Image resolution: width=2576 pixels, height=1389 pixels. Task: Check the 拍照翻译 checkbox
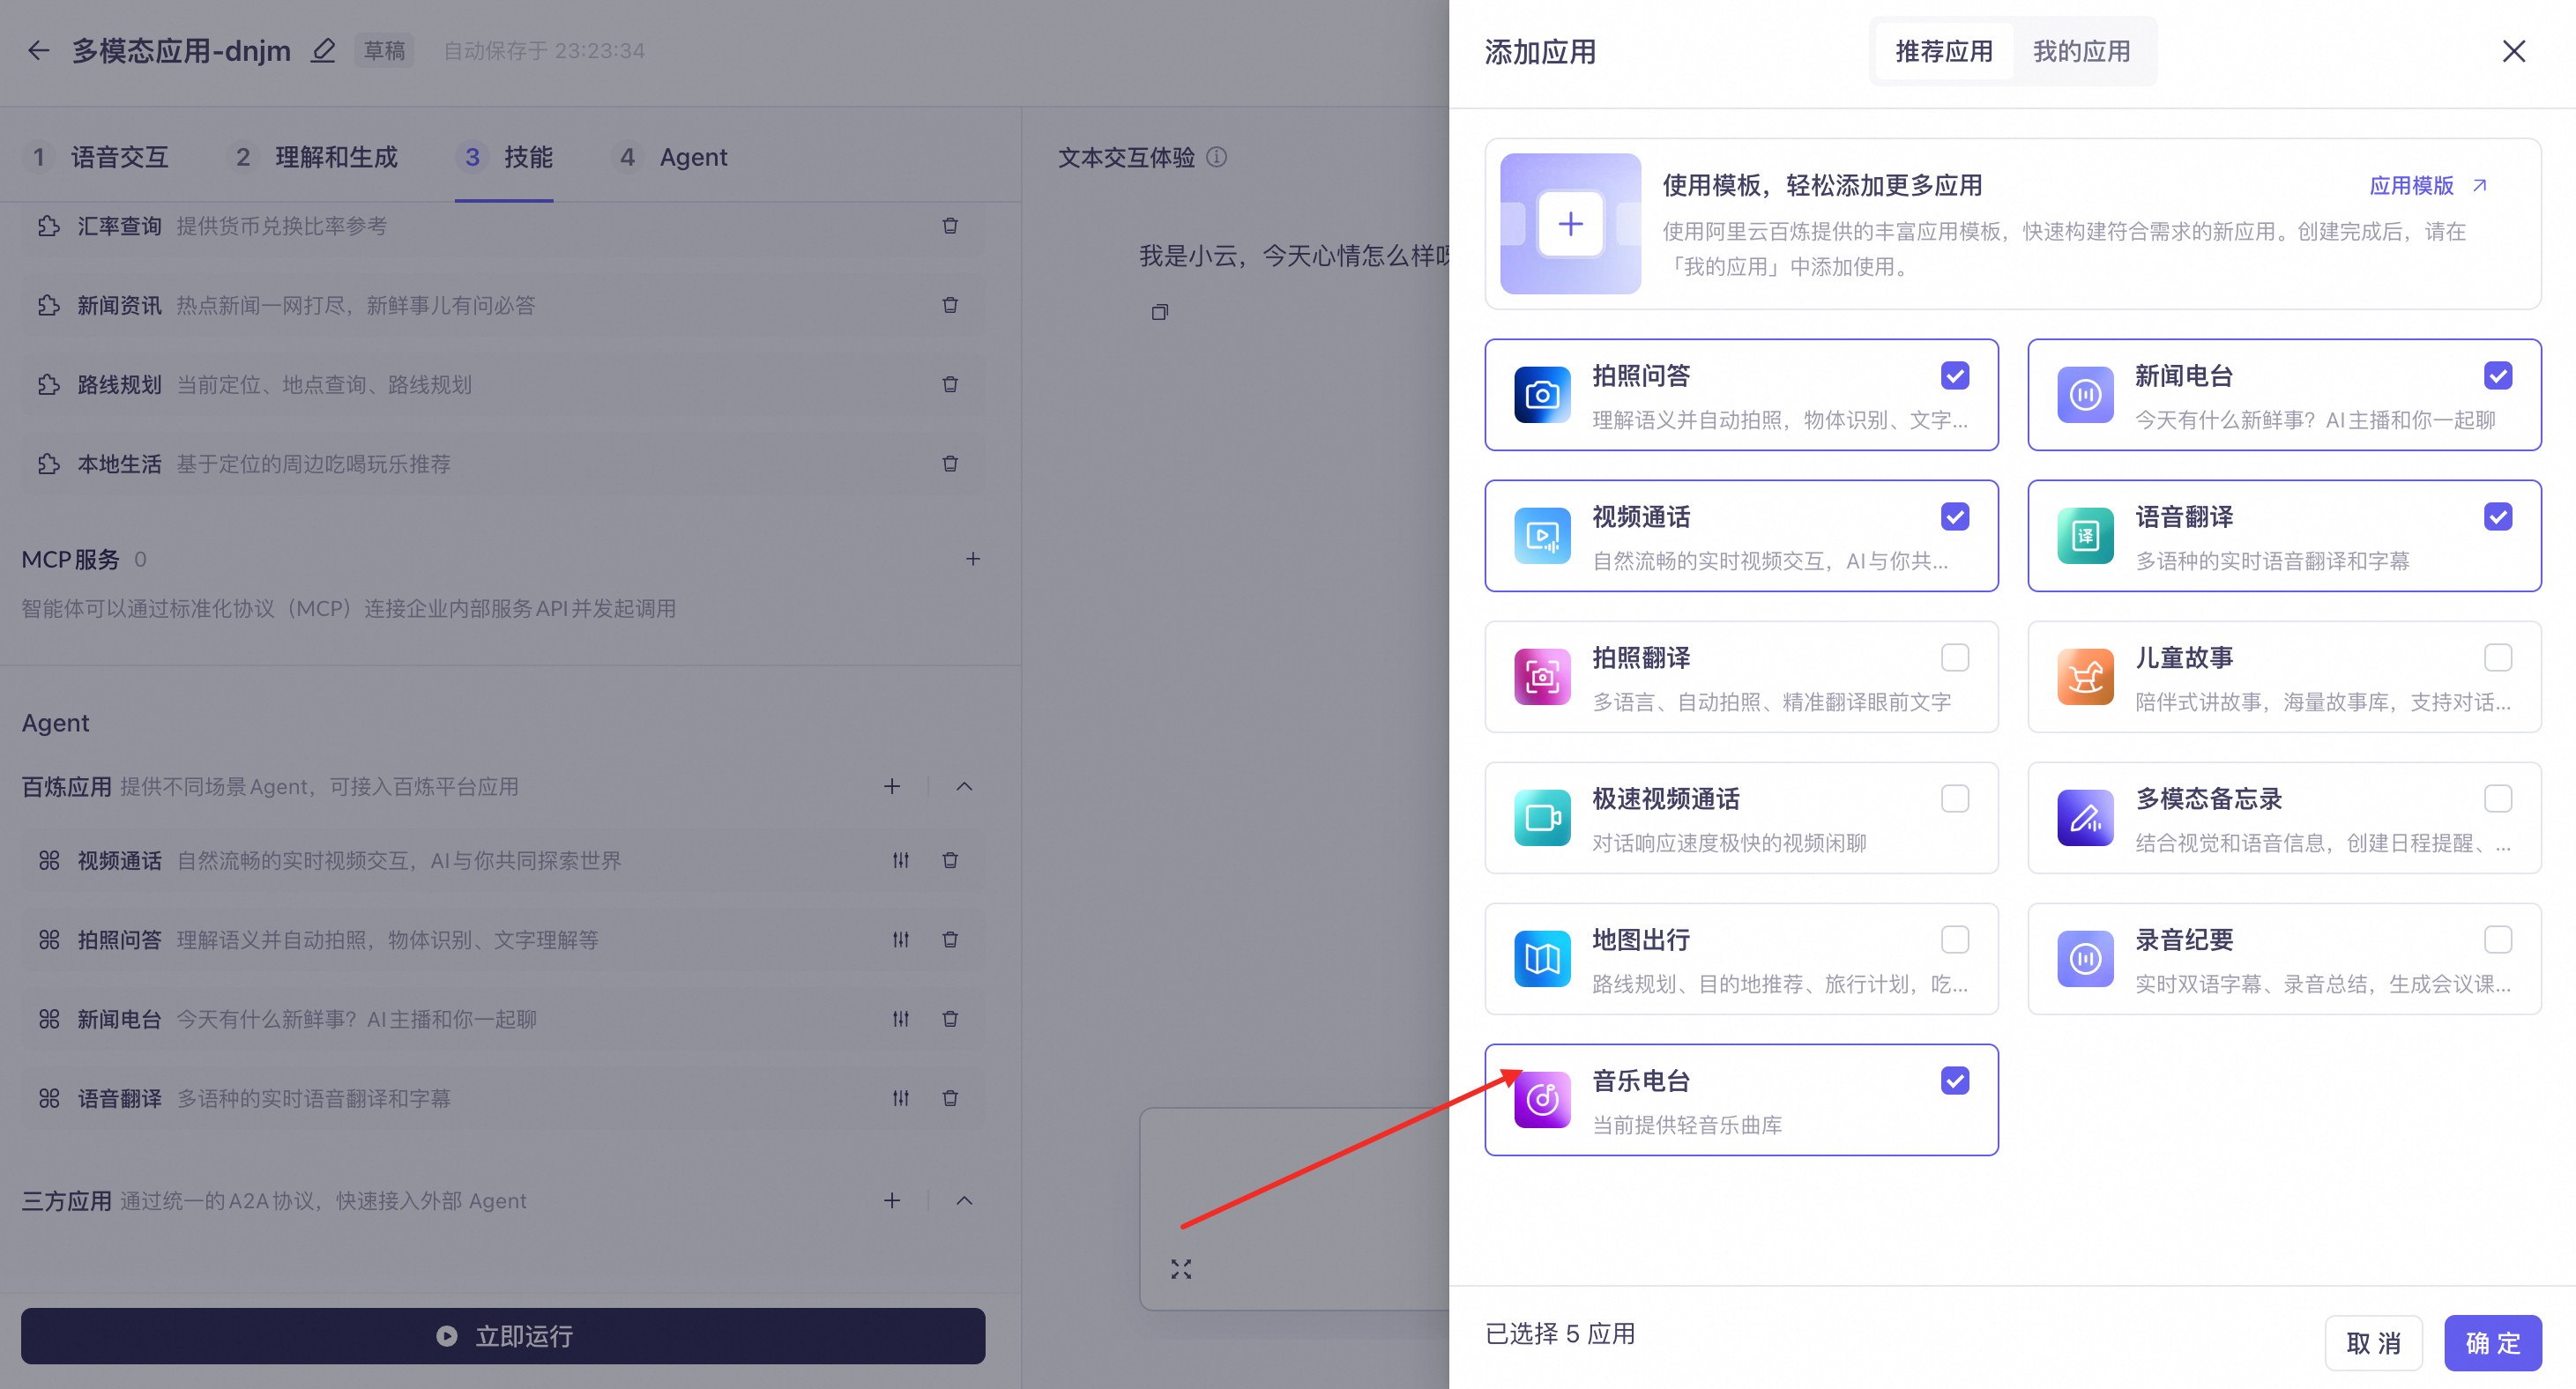[1955, 657]
